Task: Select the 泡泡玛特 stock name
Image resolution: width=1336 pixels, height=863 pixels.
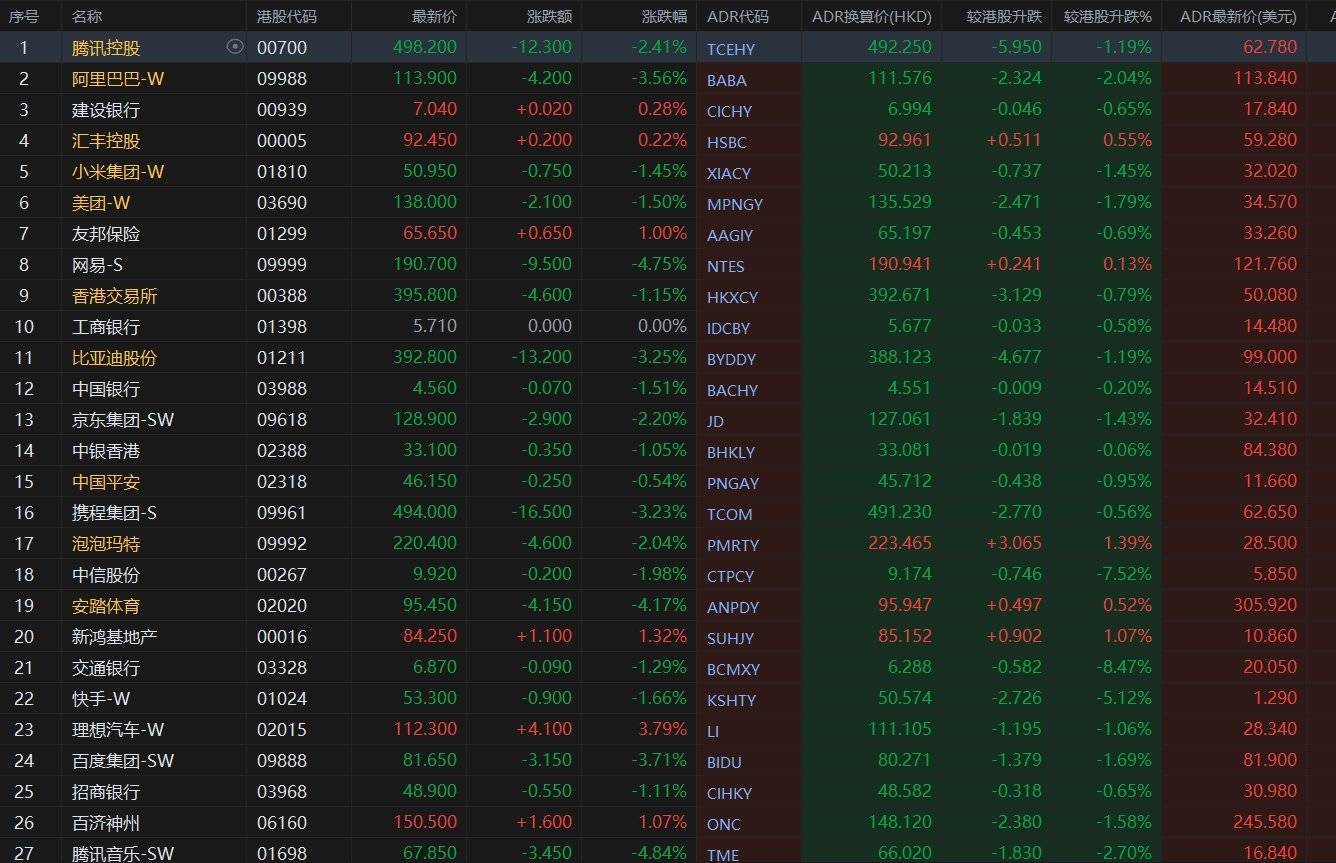Action: 106,543
